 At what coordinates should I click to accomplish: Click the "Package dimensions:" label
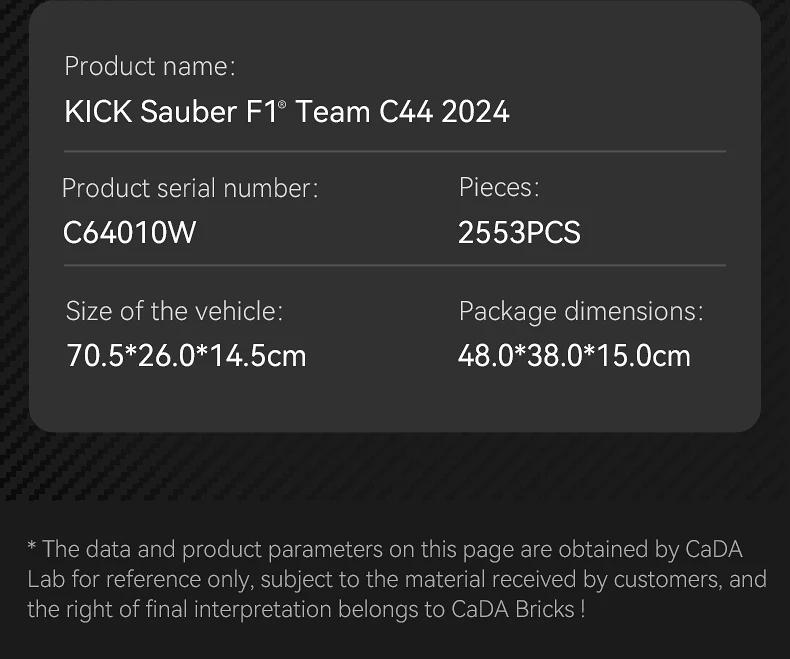pos(581,311)
